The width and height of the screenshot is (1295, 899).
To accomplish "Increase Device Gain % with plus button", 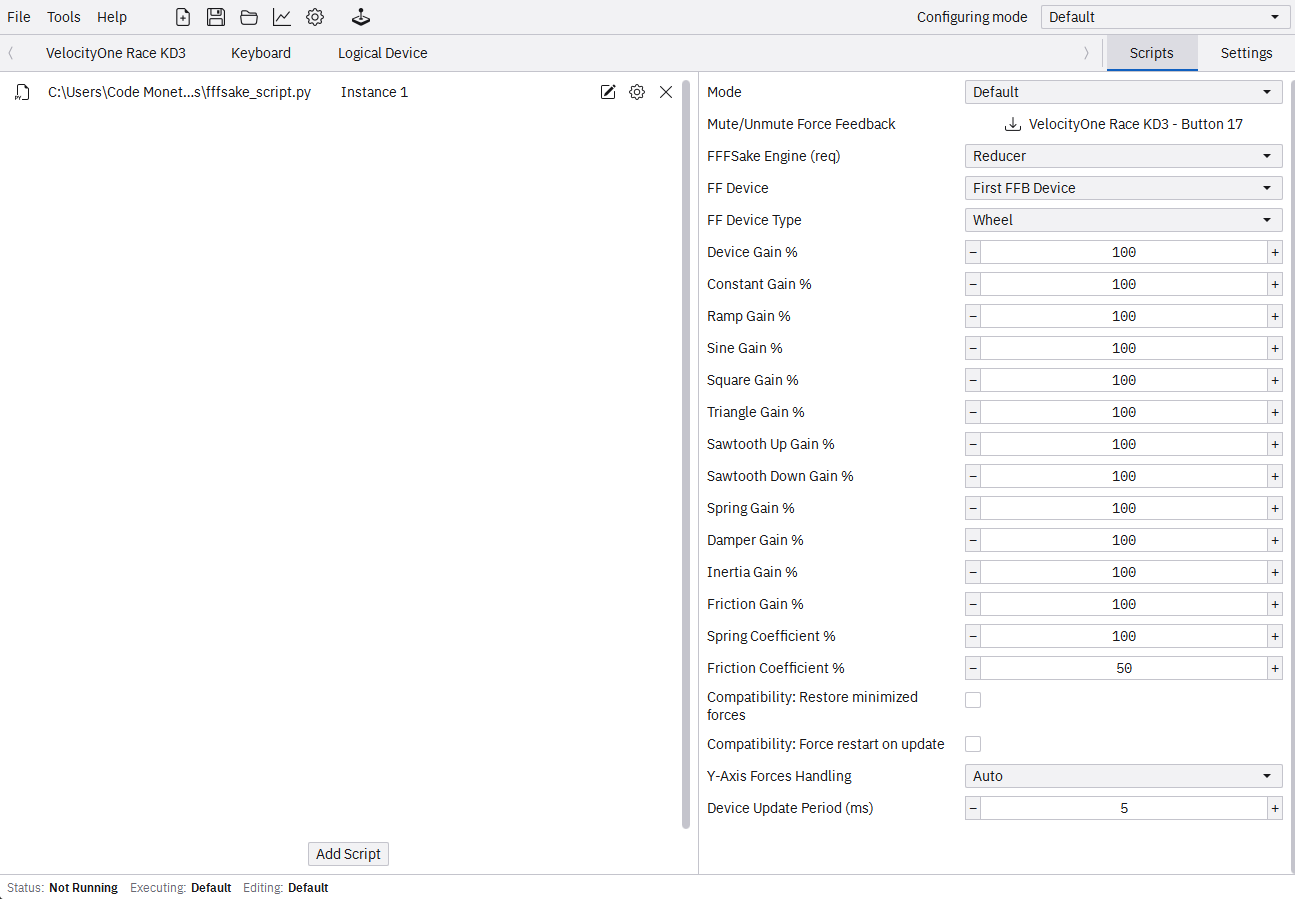I will click(x=1275, y=252).
